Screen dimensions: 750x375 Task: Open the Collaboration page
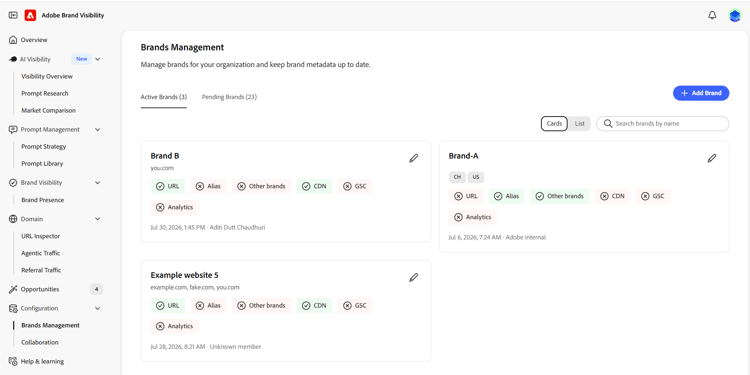[x=40, y=342]
